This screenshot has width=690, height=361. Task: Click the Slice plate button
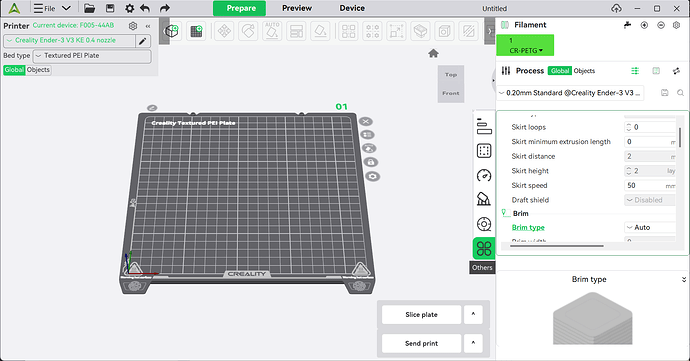421,314
